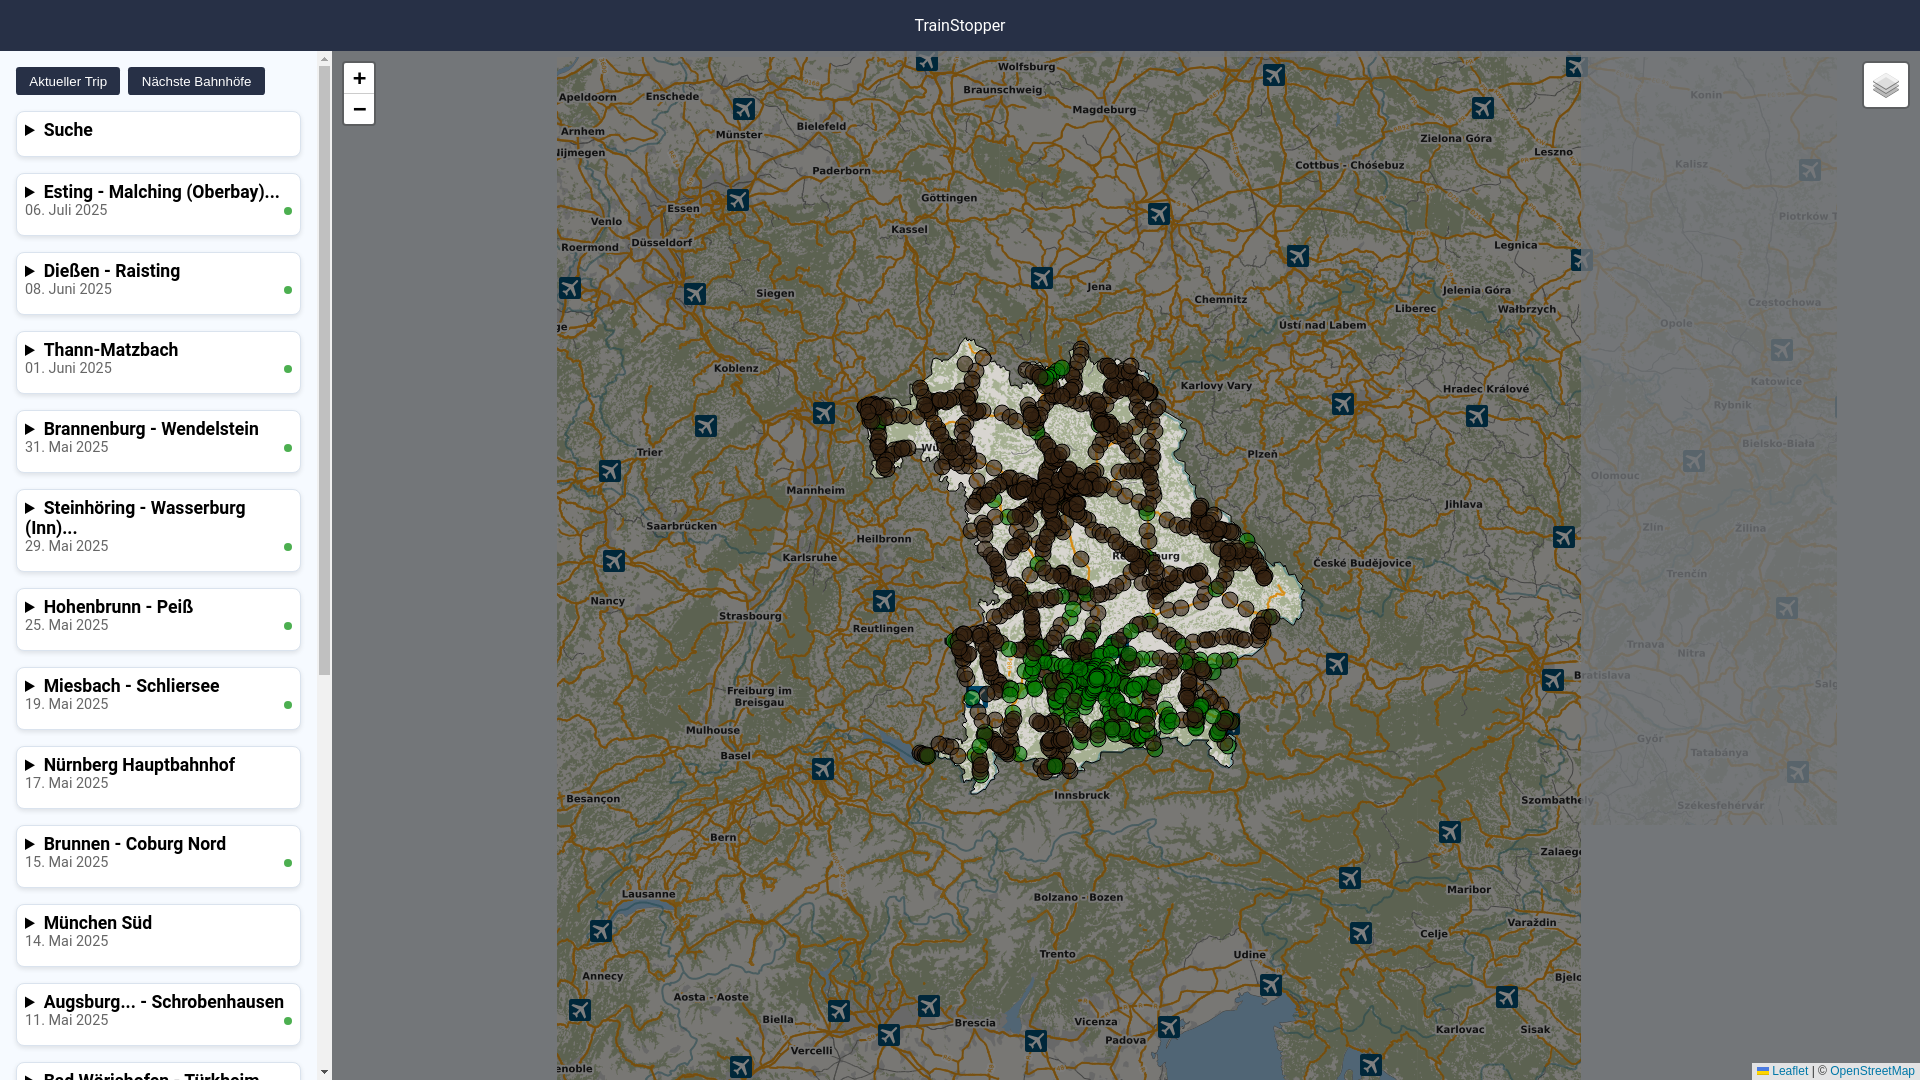1920x1080 pixels.
Task: Click the sidebar scroll-up arrow
Action: click(x=324, y=59)
